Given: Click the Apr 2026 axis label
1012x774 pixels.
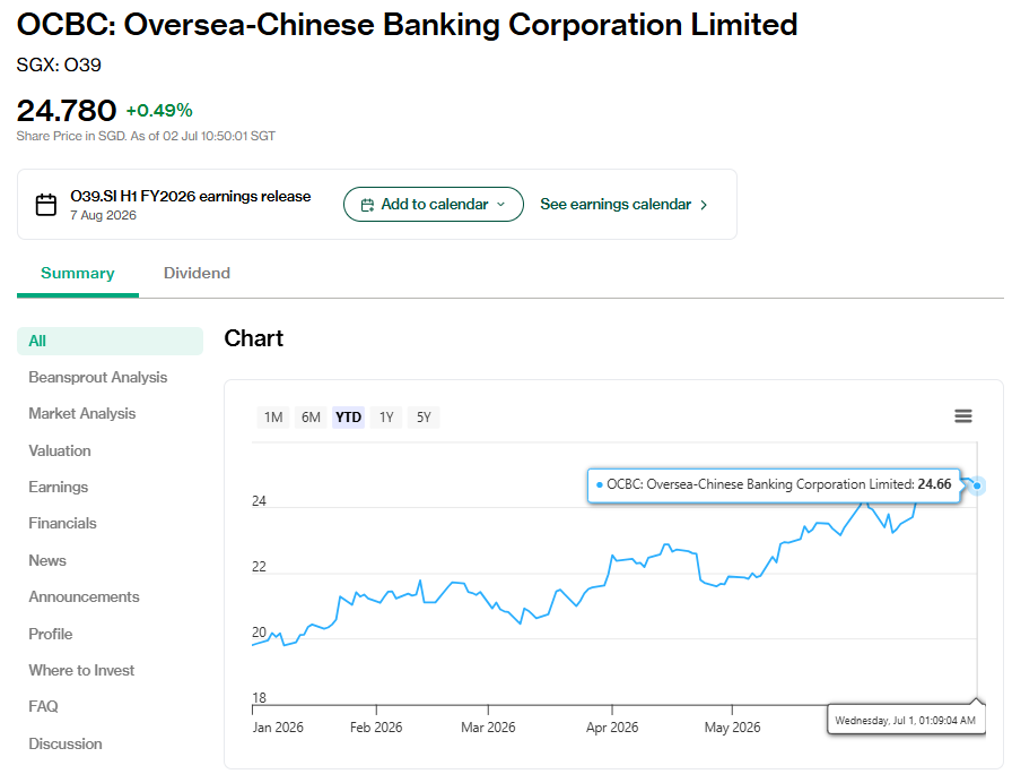Looking at the screenshot, I should [612, 728].
